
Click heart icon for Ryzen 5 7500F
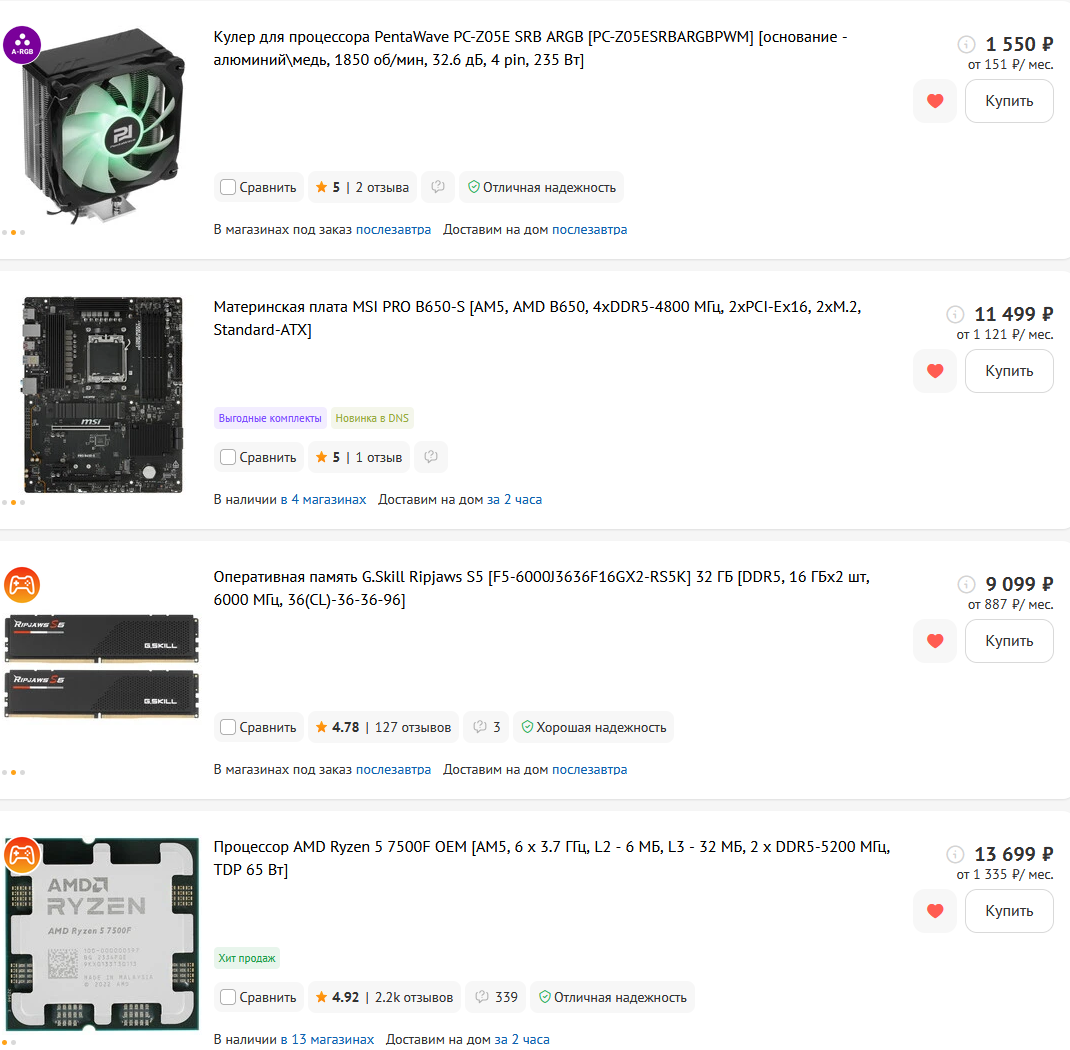(935, 911)
